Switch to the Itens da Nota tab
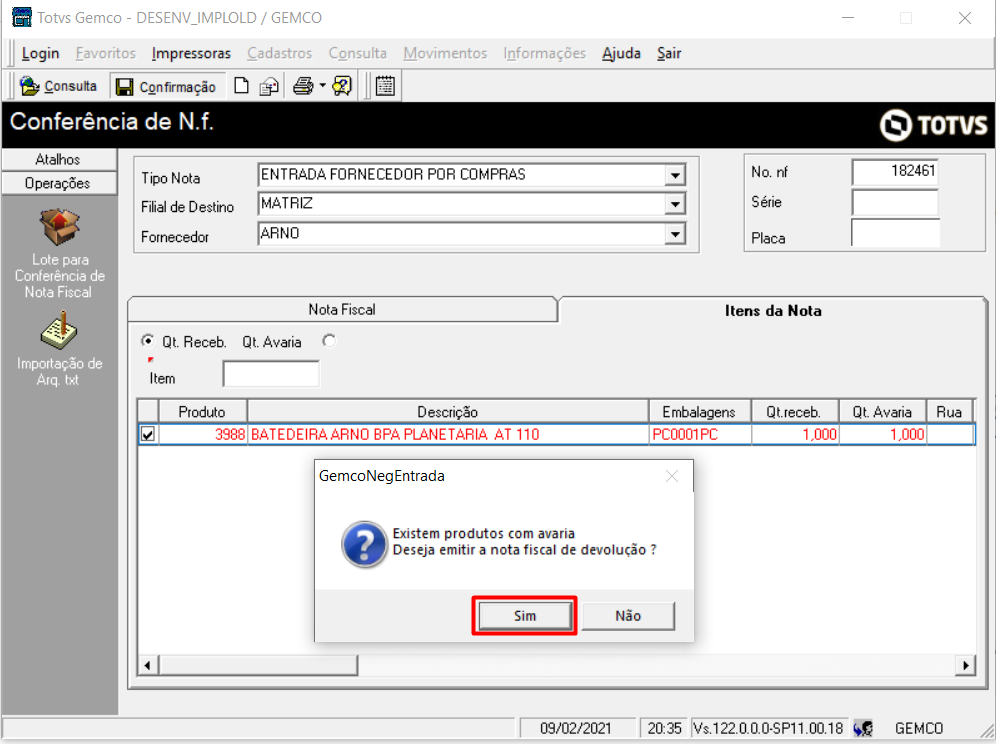Viewport: 996px width, 744px height. click(x=773, y=311)
